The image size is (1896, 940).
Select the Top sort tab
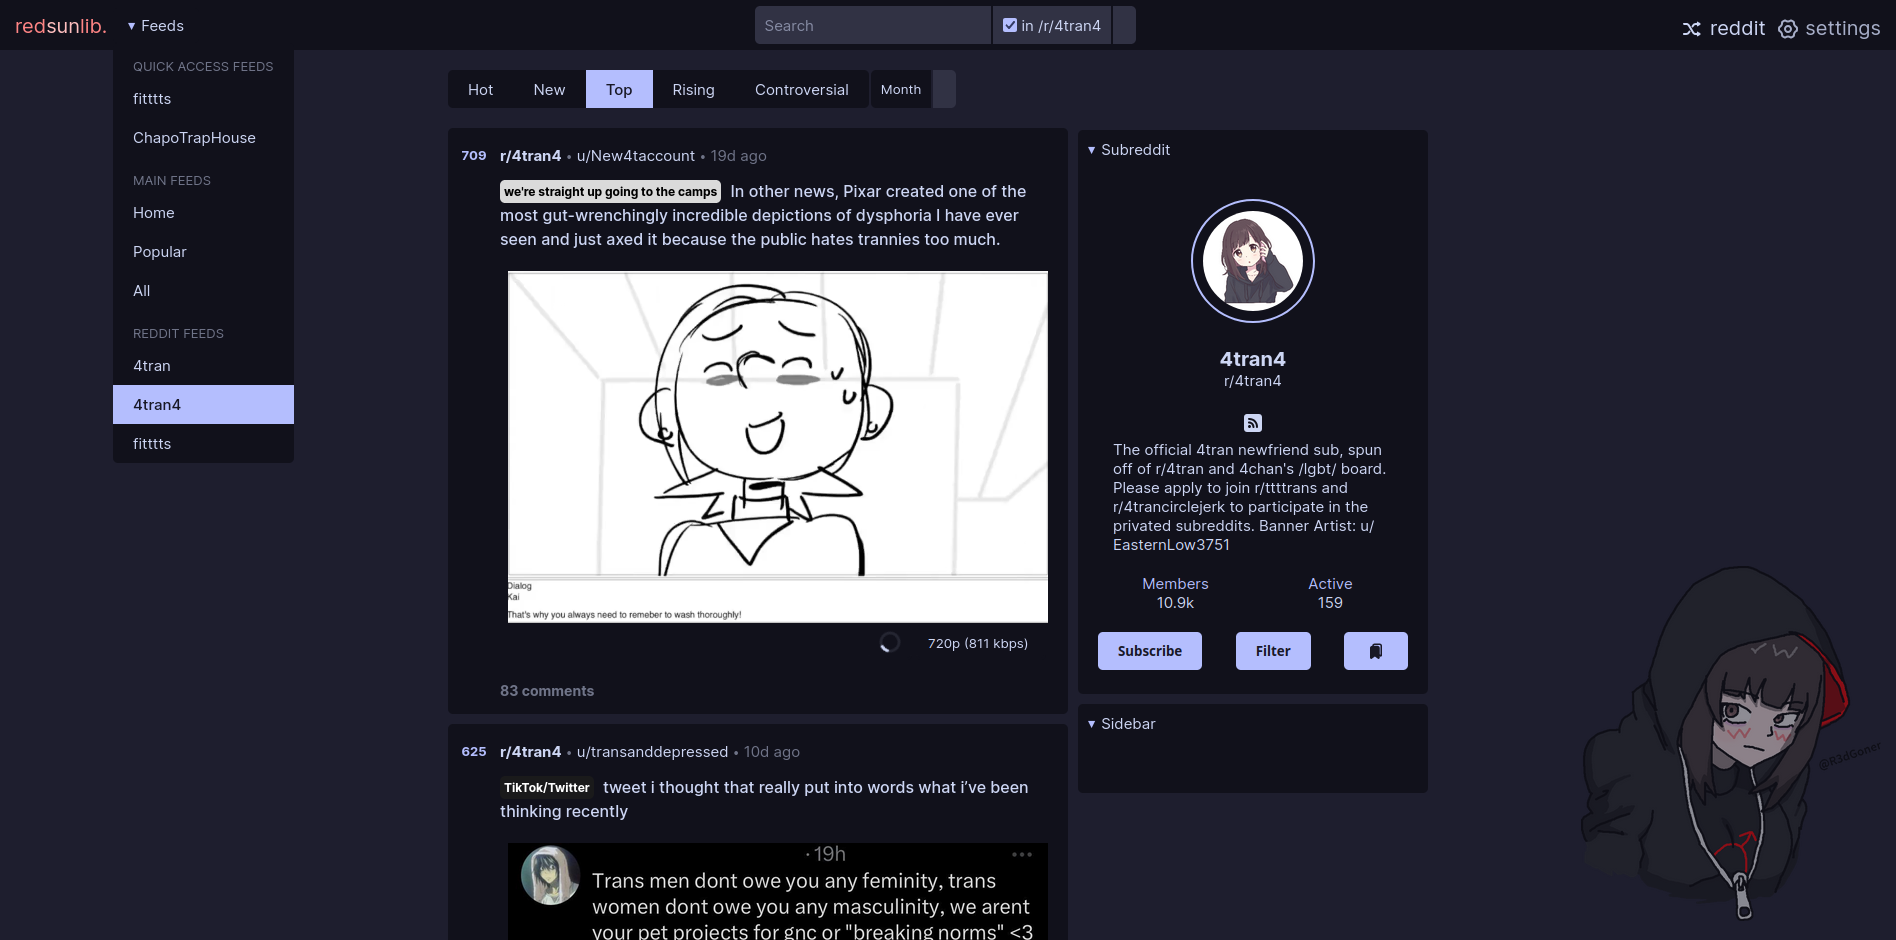[619, 89]
